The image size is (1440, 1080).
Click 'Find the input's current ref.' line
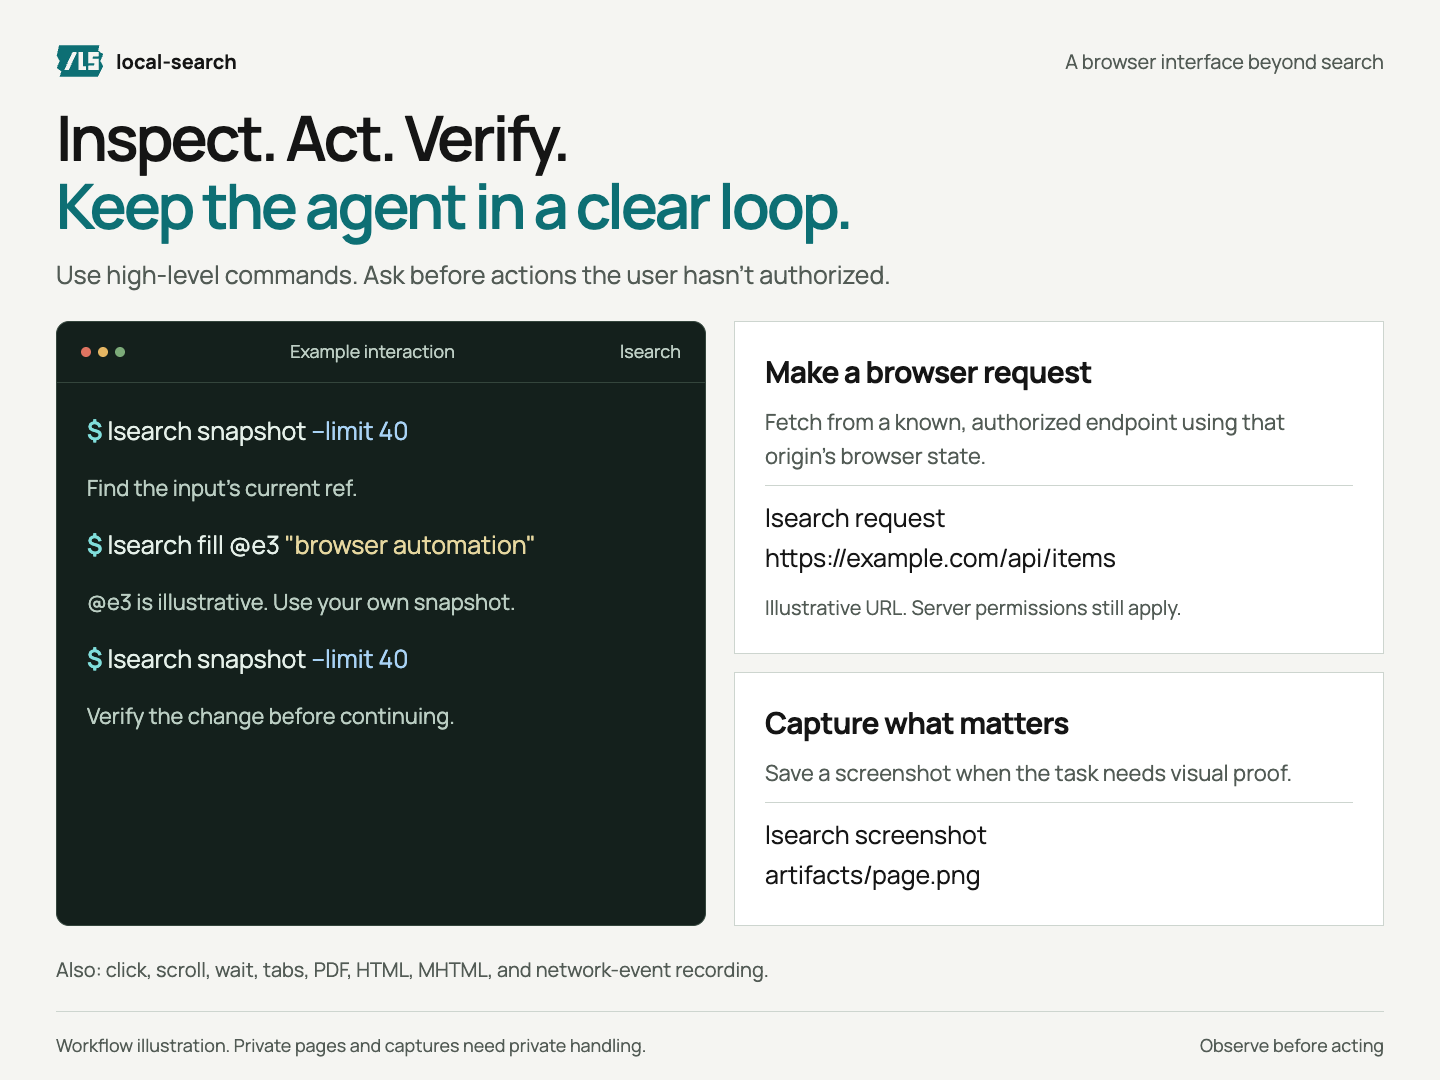point(222,488)
